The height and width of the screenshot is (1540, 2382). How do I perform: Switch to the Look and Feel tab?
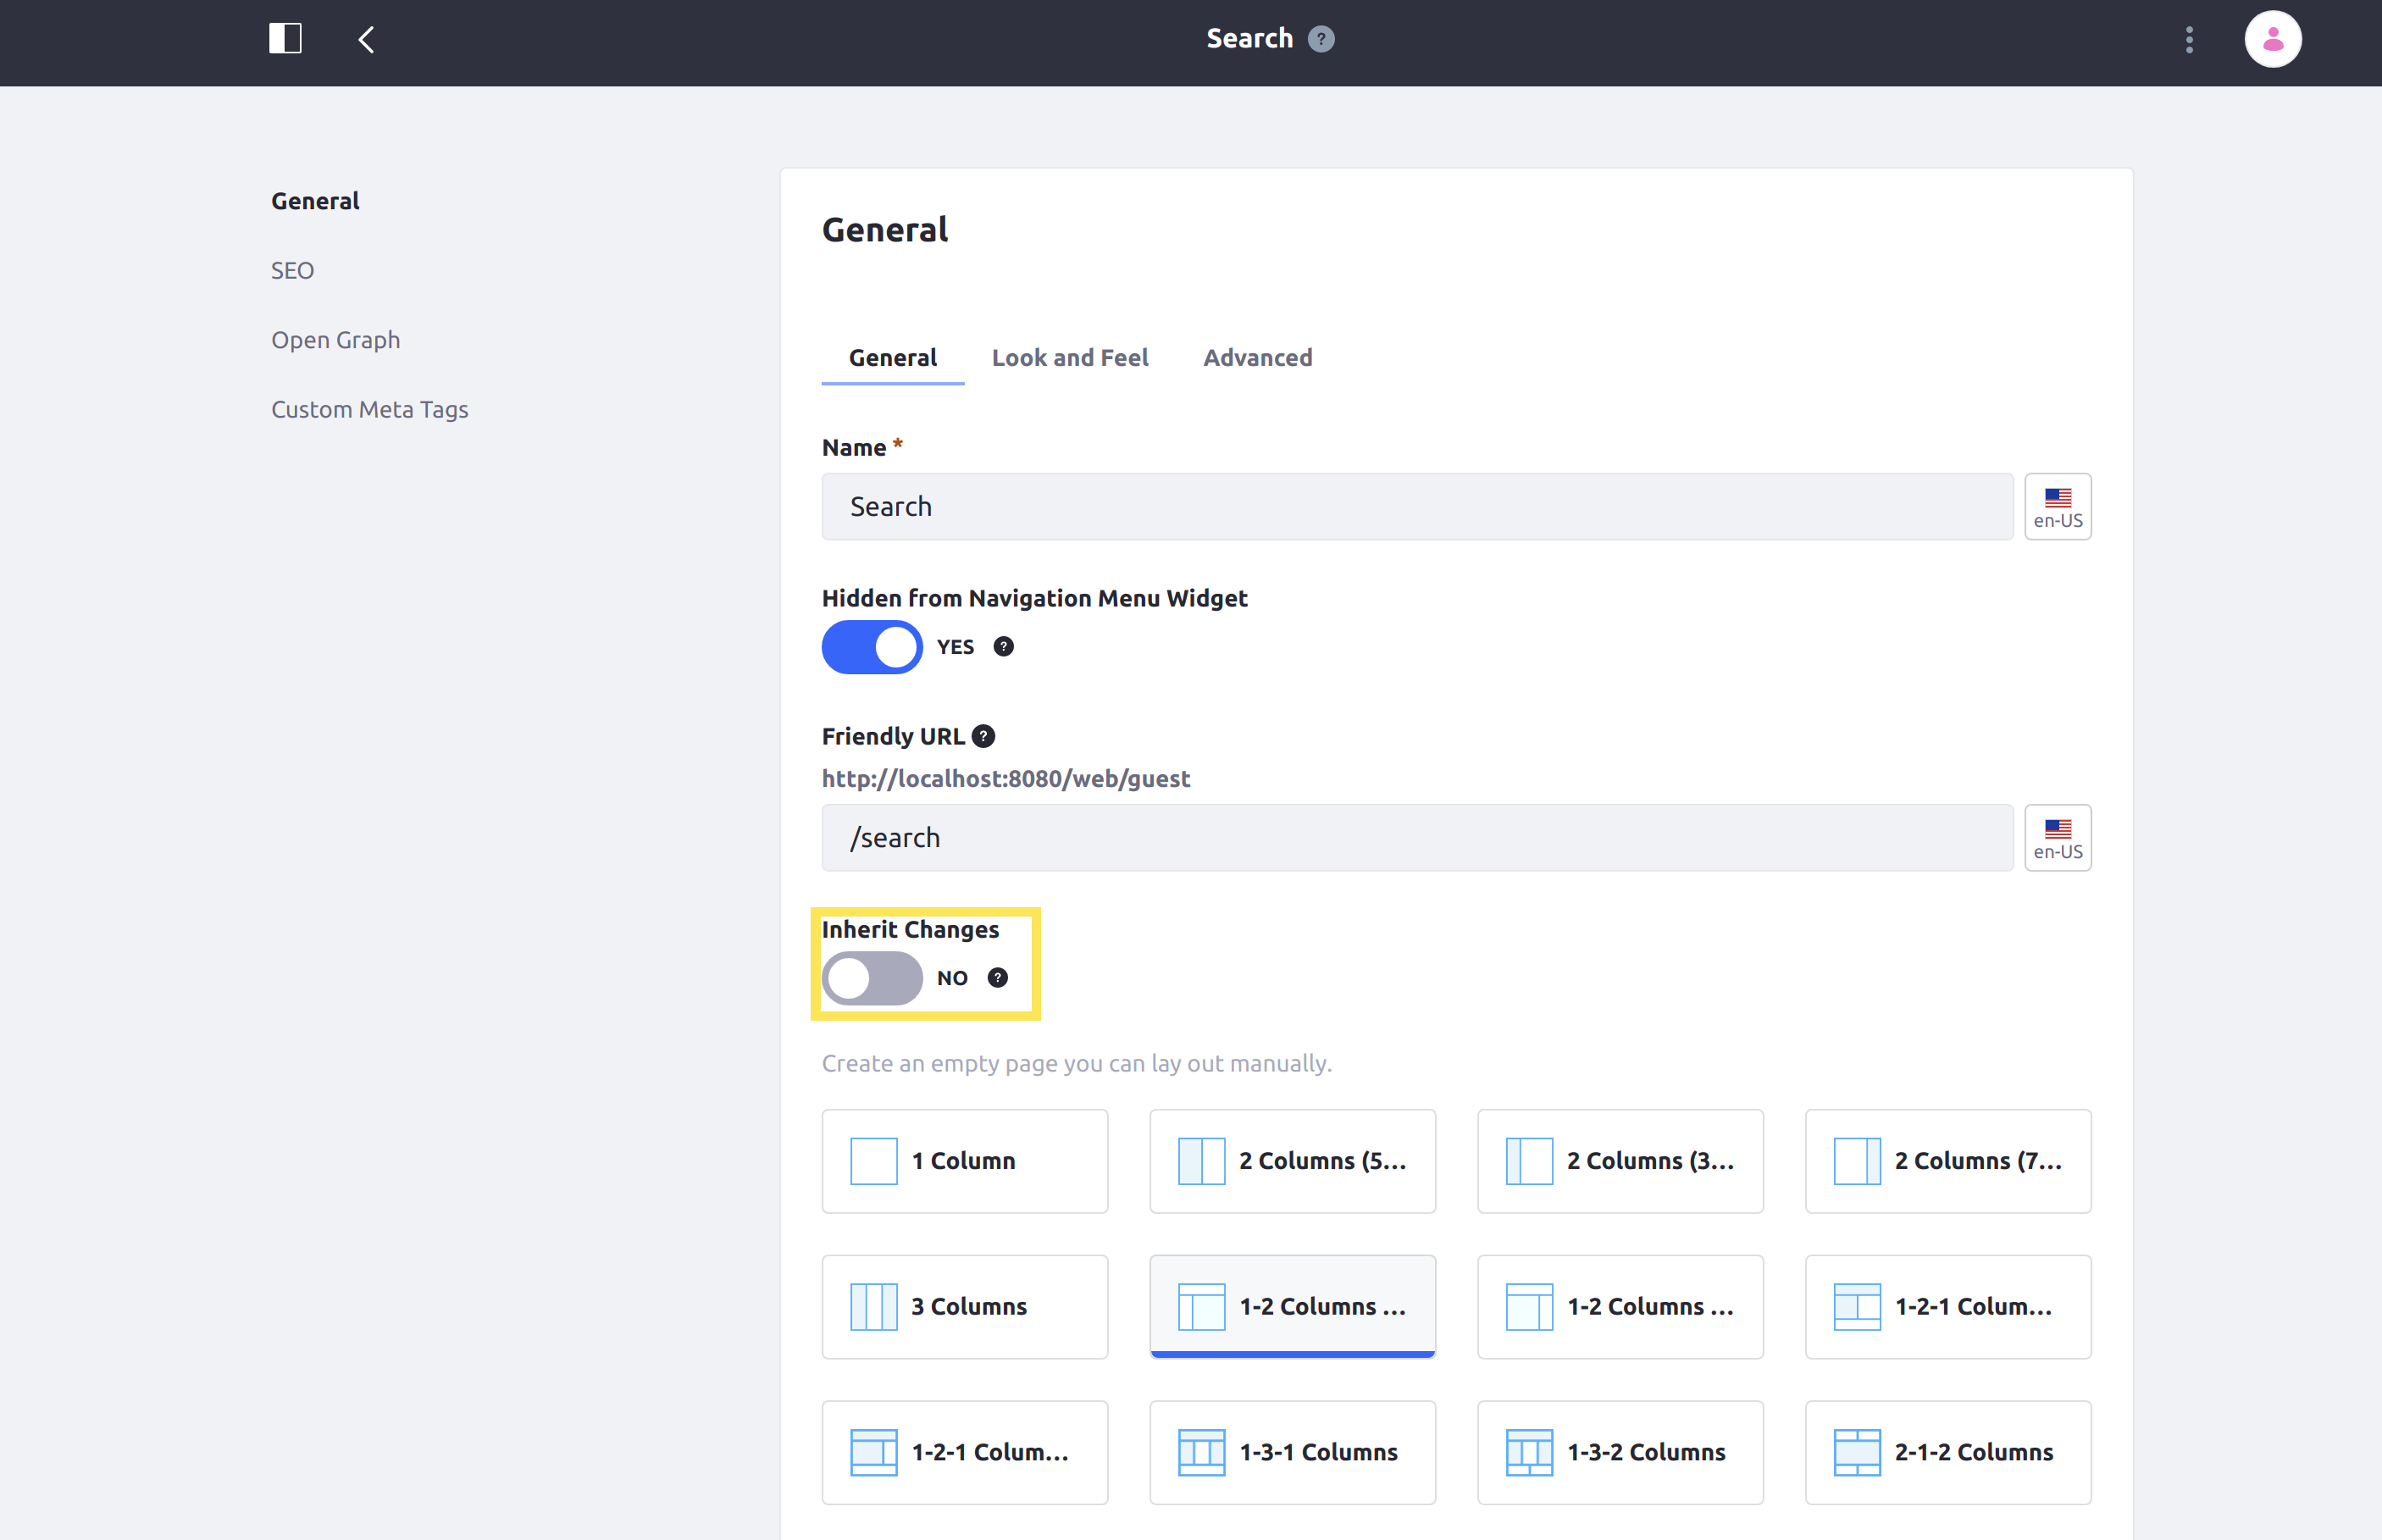(x=1067, y=356)
